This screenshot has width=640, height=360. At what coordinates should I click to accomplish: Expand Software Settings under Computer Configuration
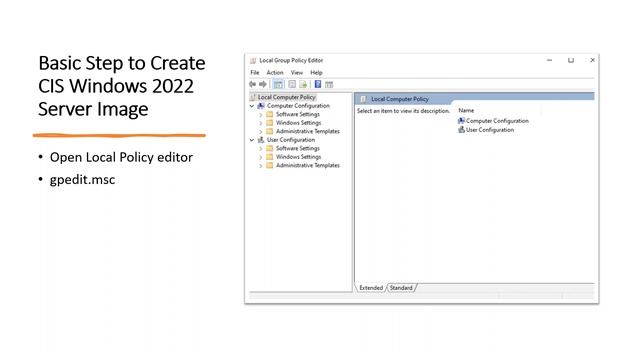pyautogui.click(x=260, y=115)
